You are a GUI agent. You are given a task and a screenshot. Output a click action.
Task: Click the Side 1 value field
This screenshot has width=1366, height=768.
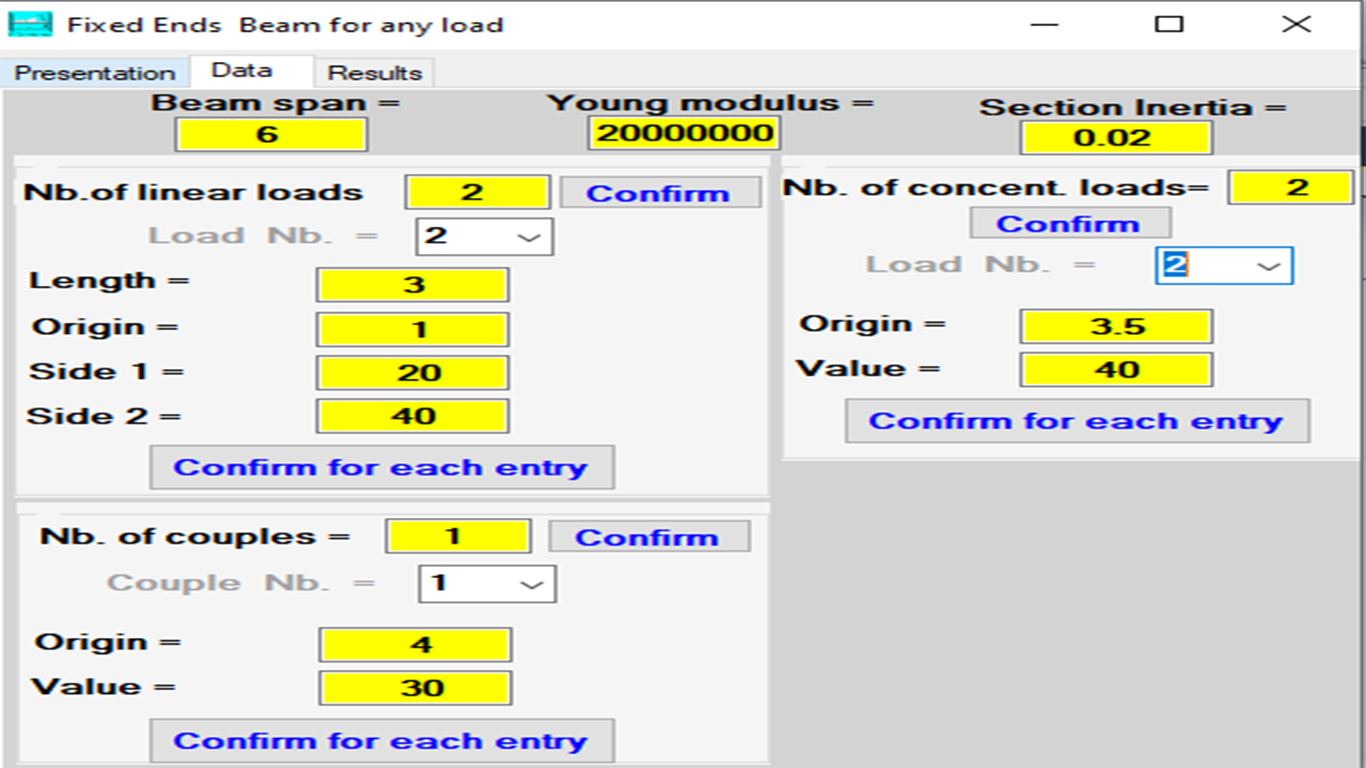tap(412, 373)
